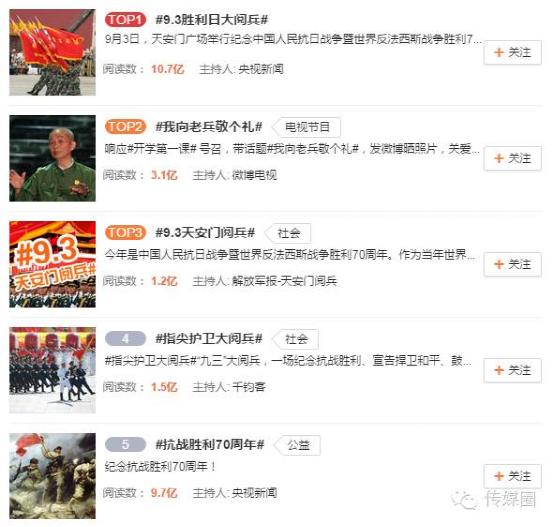Image resolution: width=554 pixels, height=527 pixels.
Task: Follow the #9.3胜利日大阅兵# topic
Action: pyautogui.click(x=512, y=53)
